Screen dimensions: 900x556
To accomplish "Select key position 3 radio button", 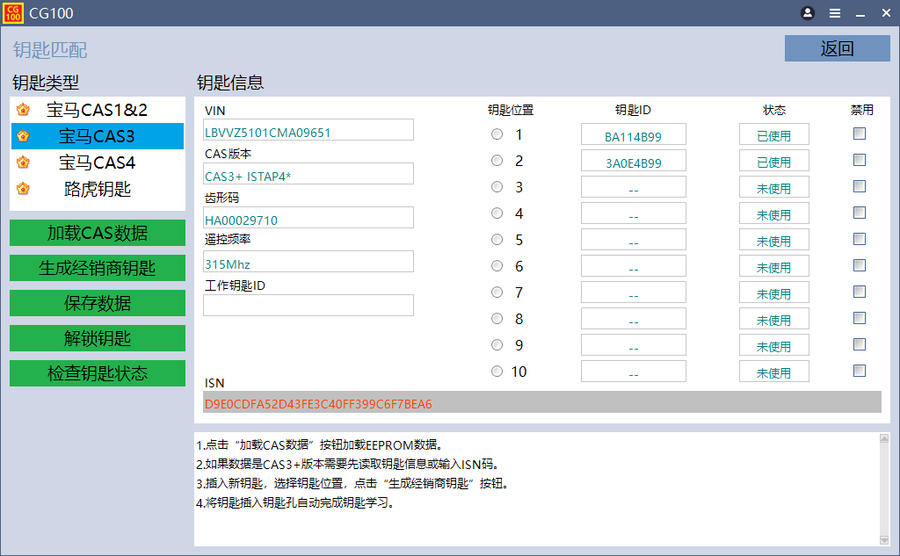I will coord(497,187).
